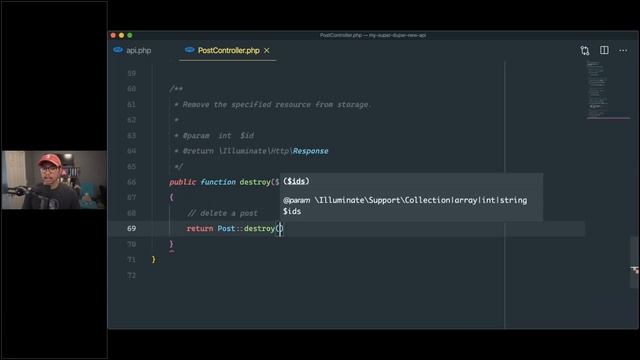Click line number 69 in the gutter
Screen dimensions: 640x360
[131, 229]
